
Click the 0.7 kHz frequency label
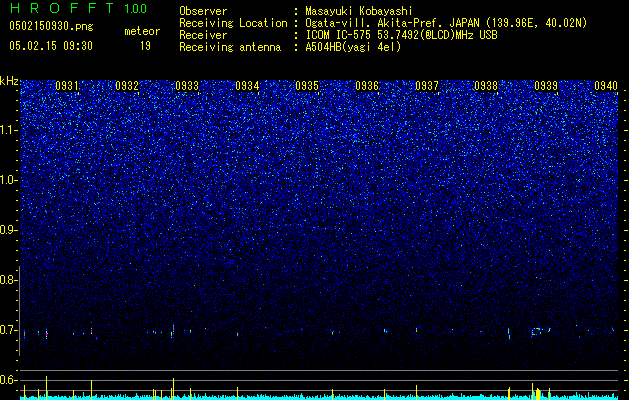(8, 330)
